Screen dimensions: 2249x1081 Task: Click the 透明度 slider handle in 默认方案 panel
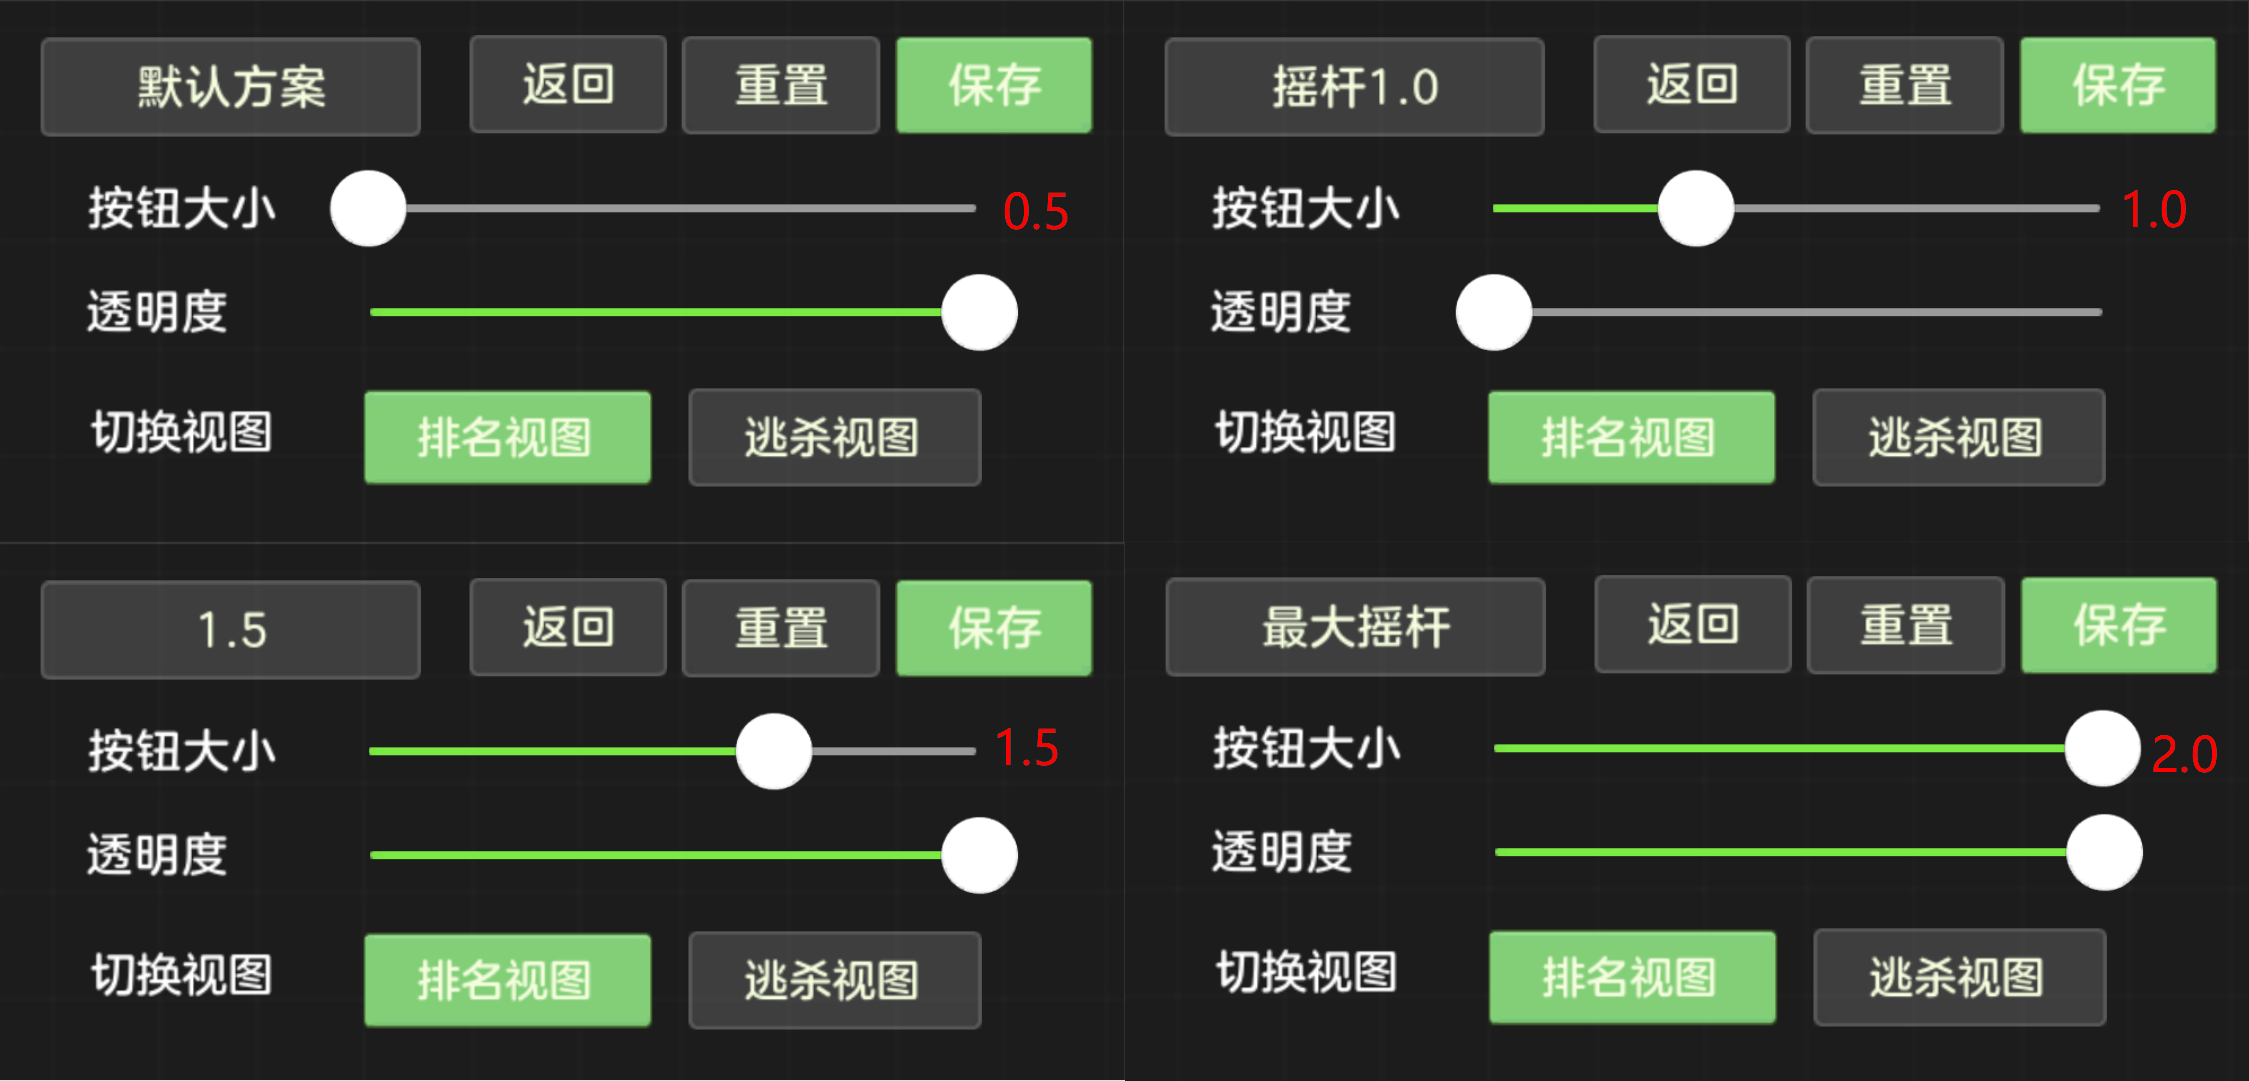978,311
